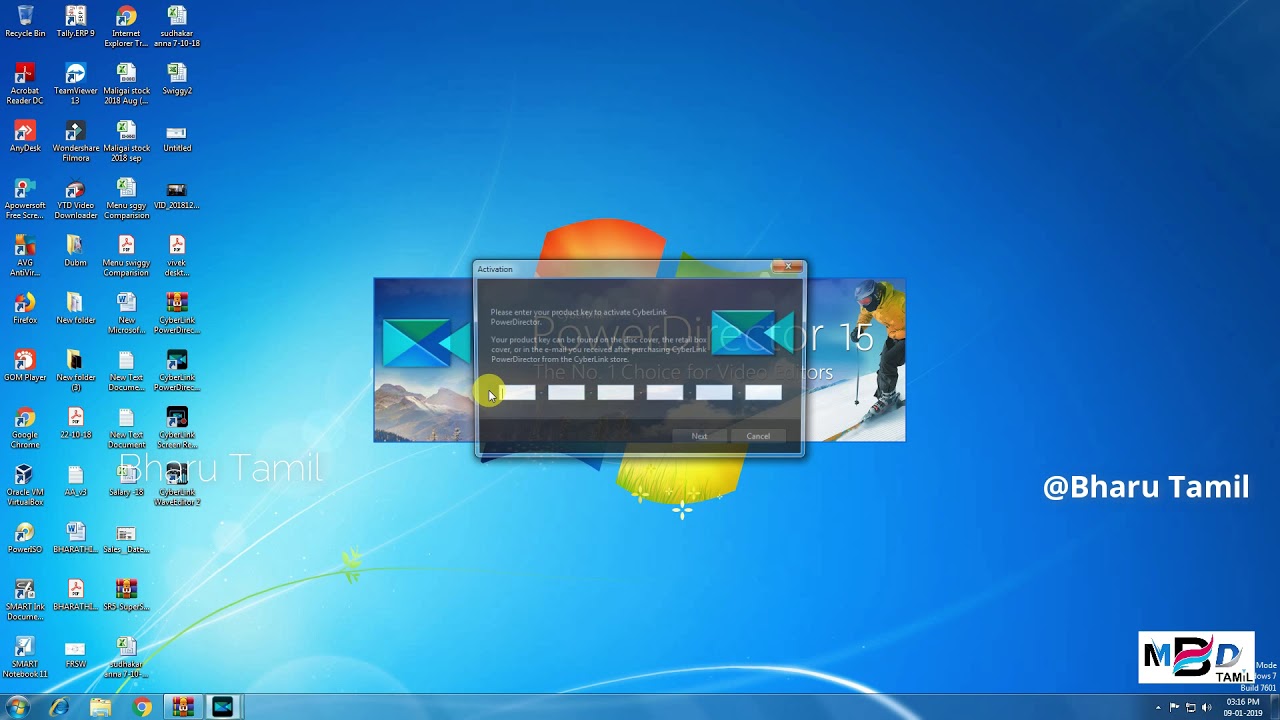Open the Windows Start menu
The height and width of the screenshot is (720, 1280).
coord(17,707)
